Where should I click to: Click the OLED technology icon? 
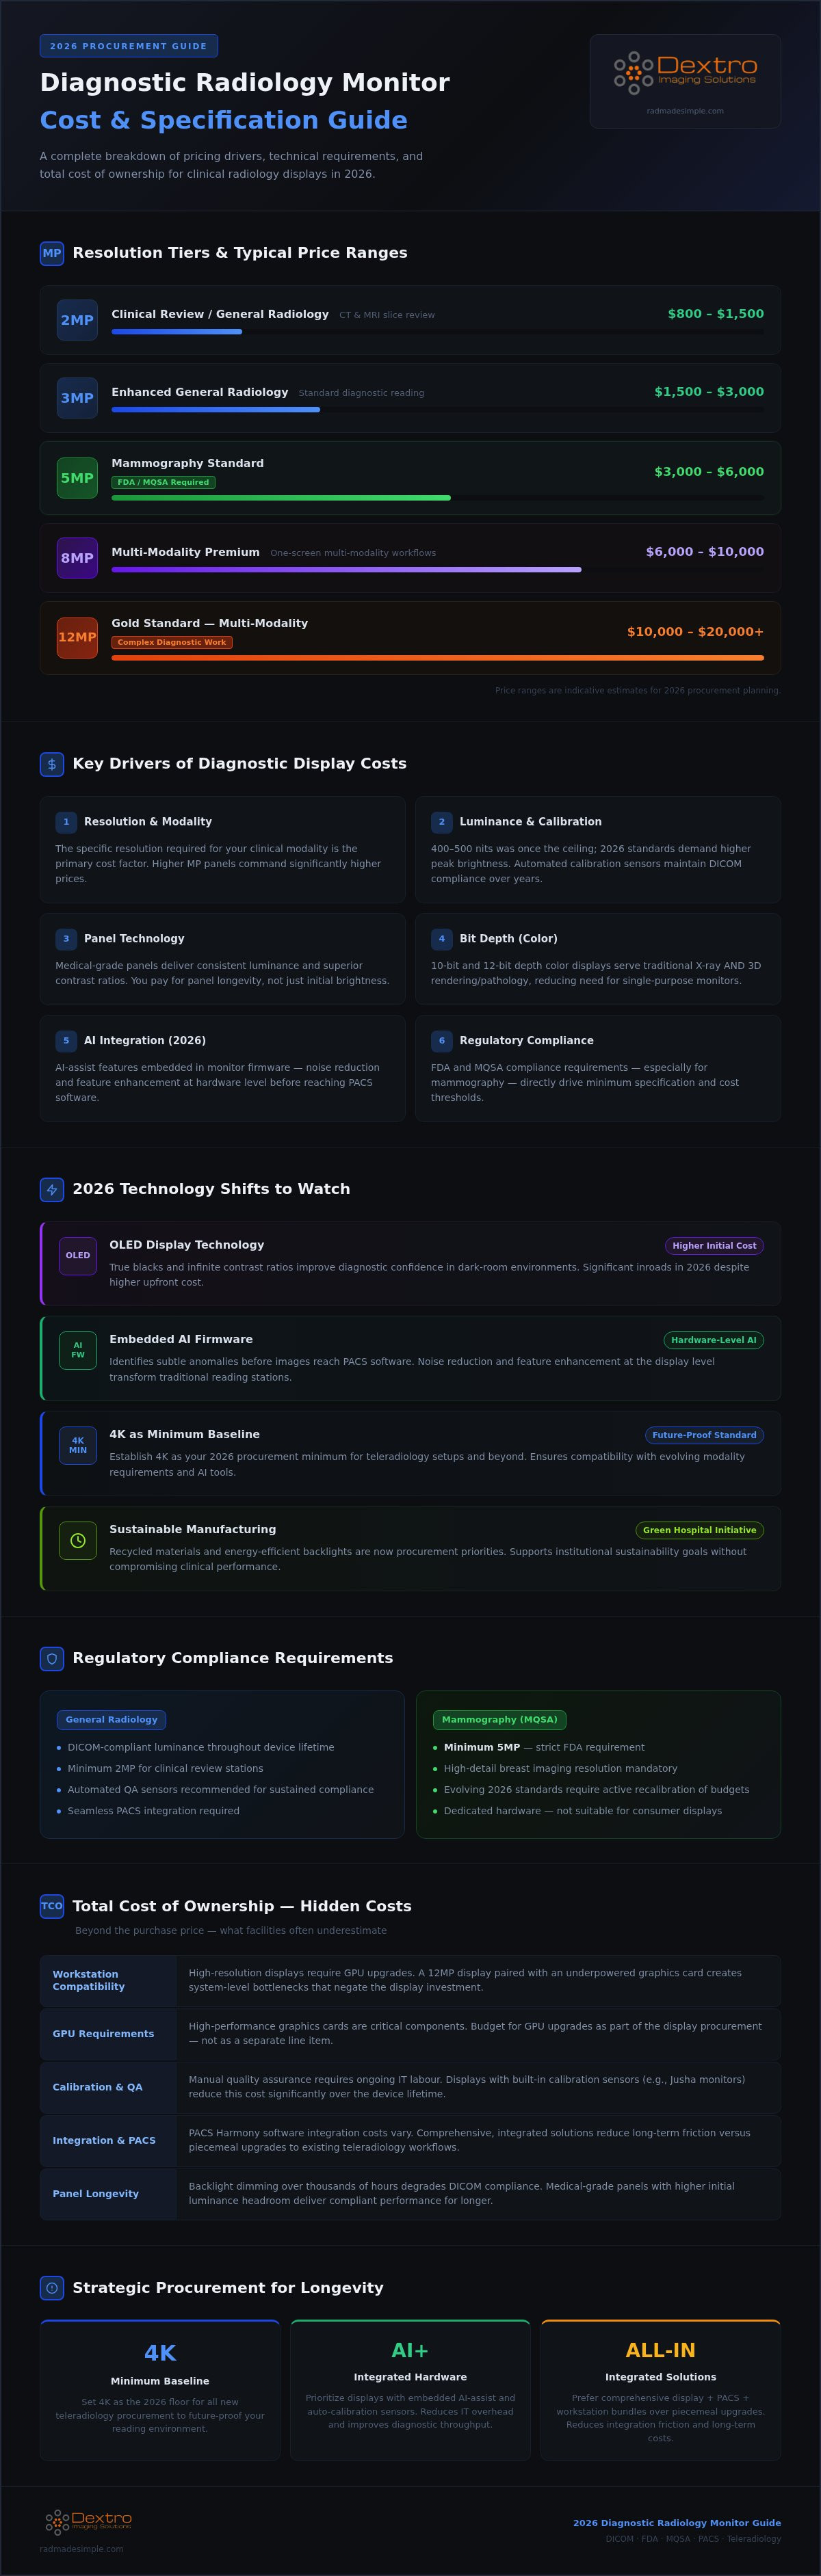coord(78,1255)
